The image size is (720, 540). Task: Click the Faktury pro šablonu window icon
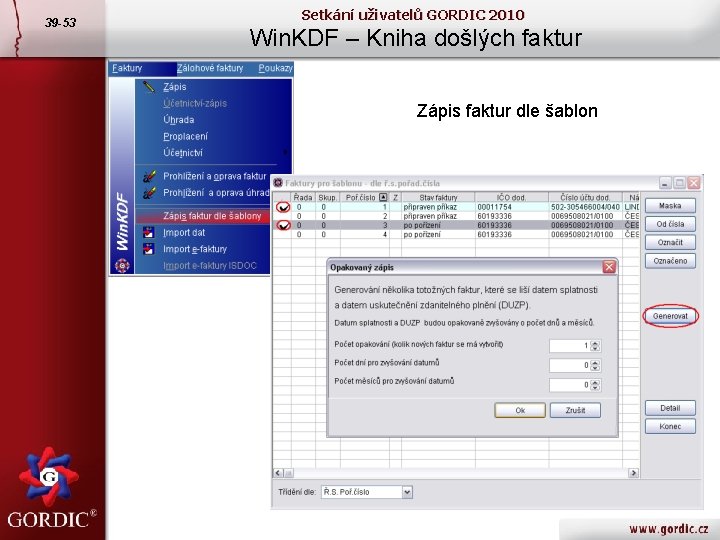pos(278,183)
